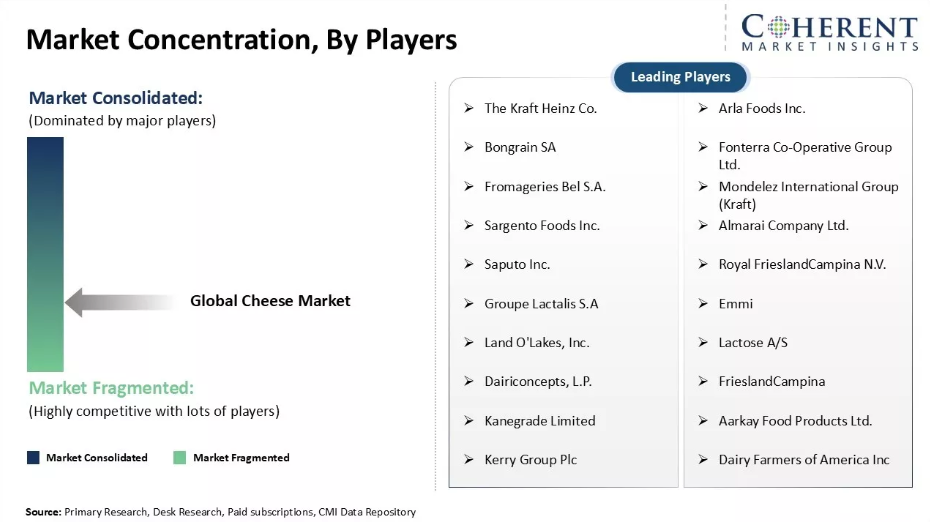
Task: Click the dark blue Market Consolidated legend swatch
Action: [x=33, y=457]
